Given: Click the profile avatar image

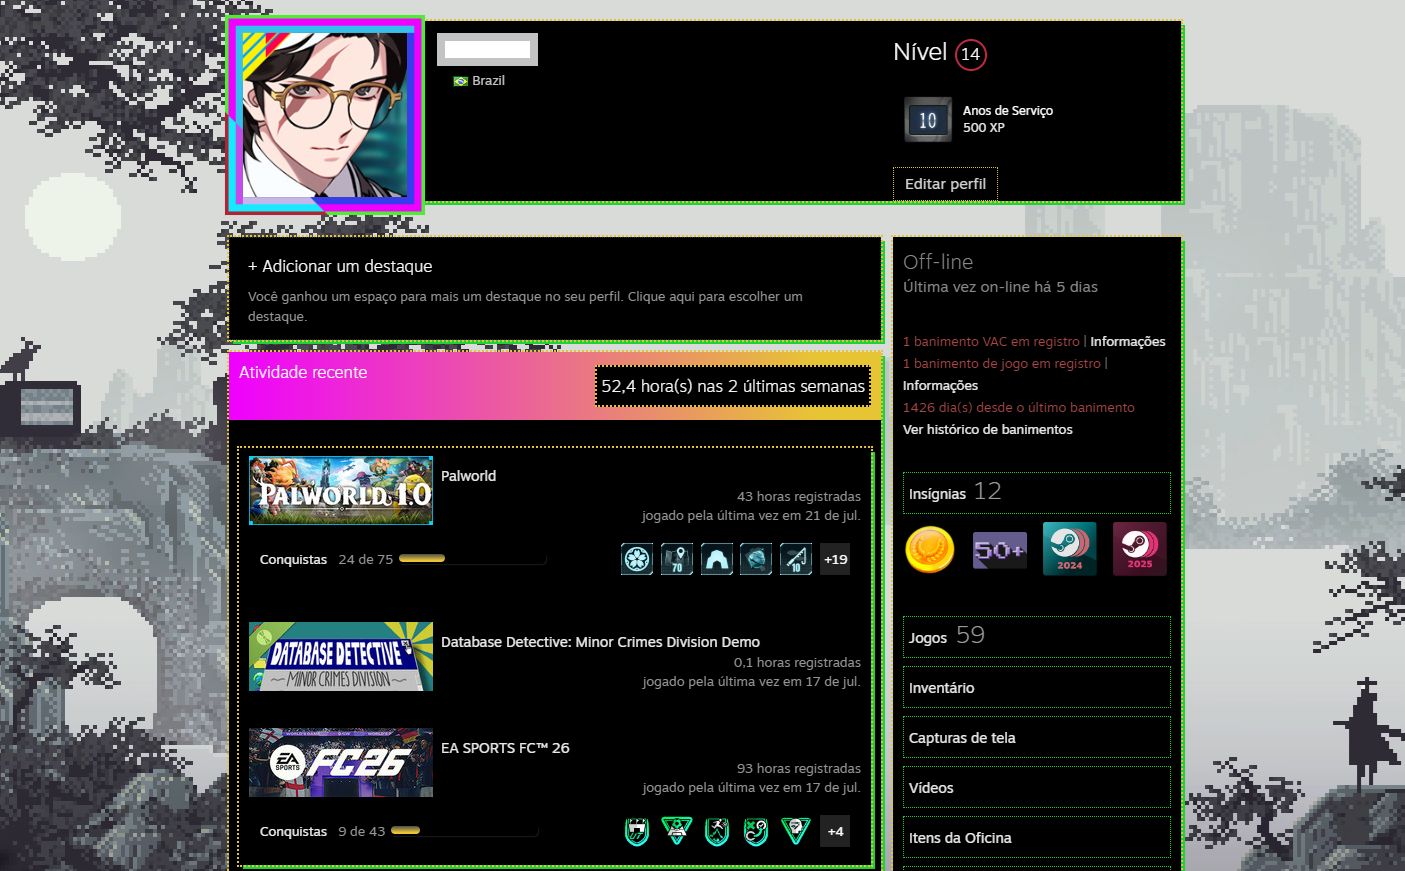Looking at the screenshot, I should [x=326, y=115].
